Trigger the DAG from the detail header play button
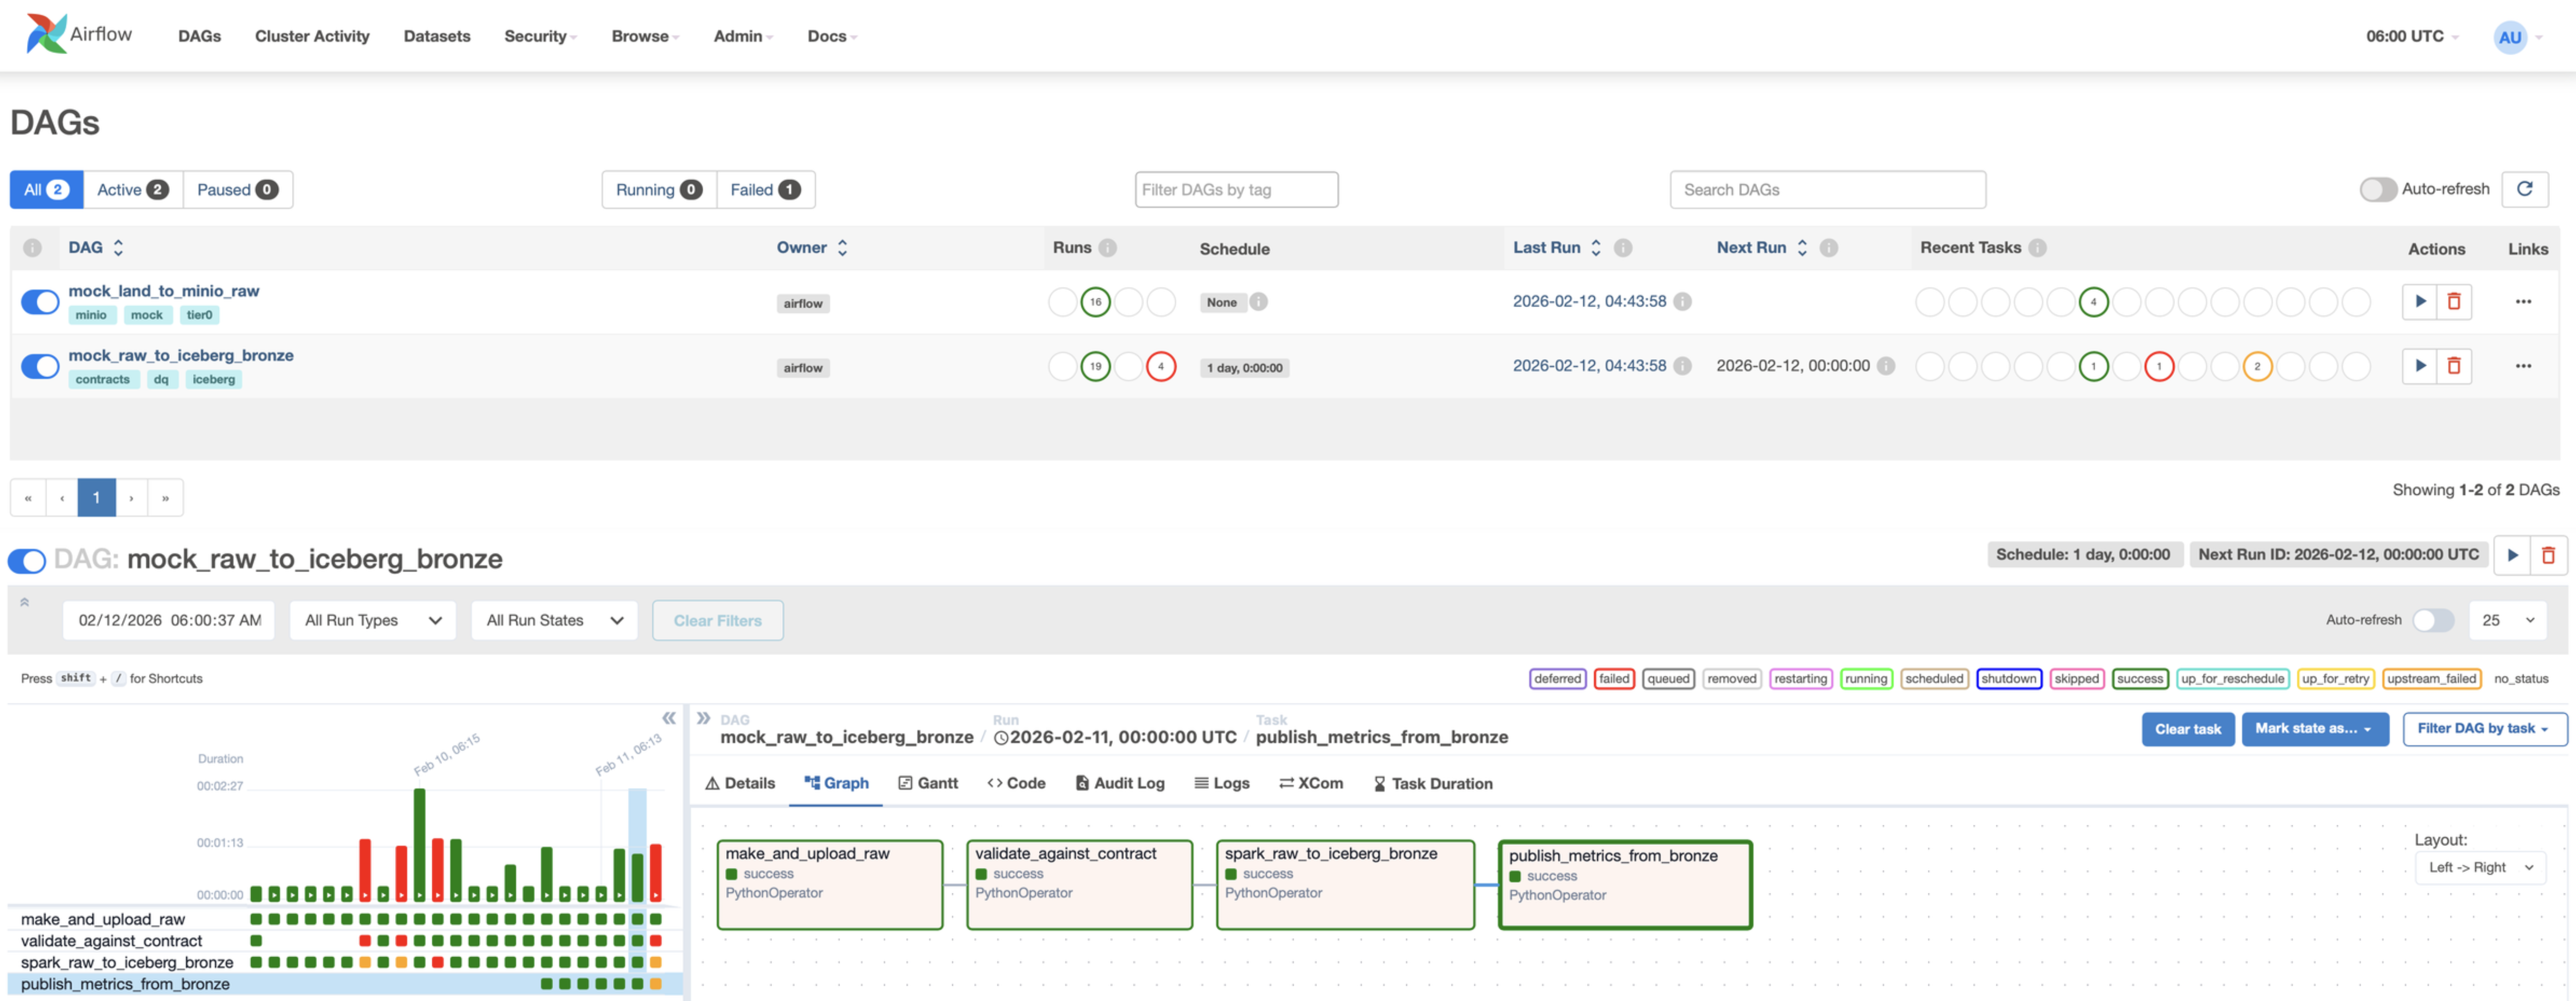Viewport: 2576px width, 1001px height. tap(2512, 555)
